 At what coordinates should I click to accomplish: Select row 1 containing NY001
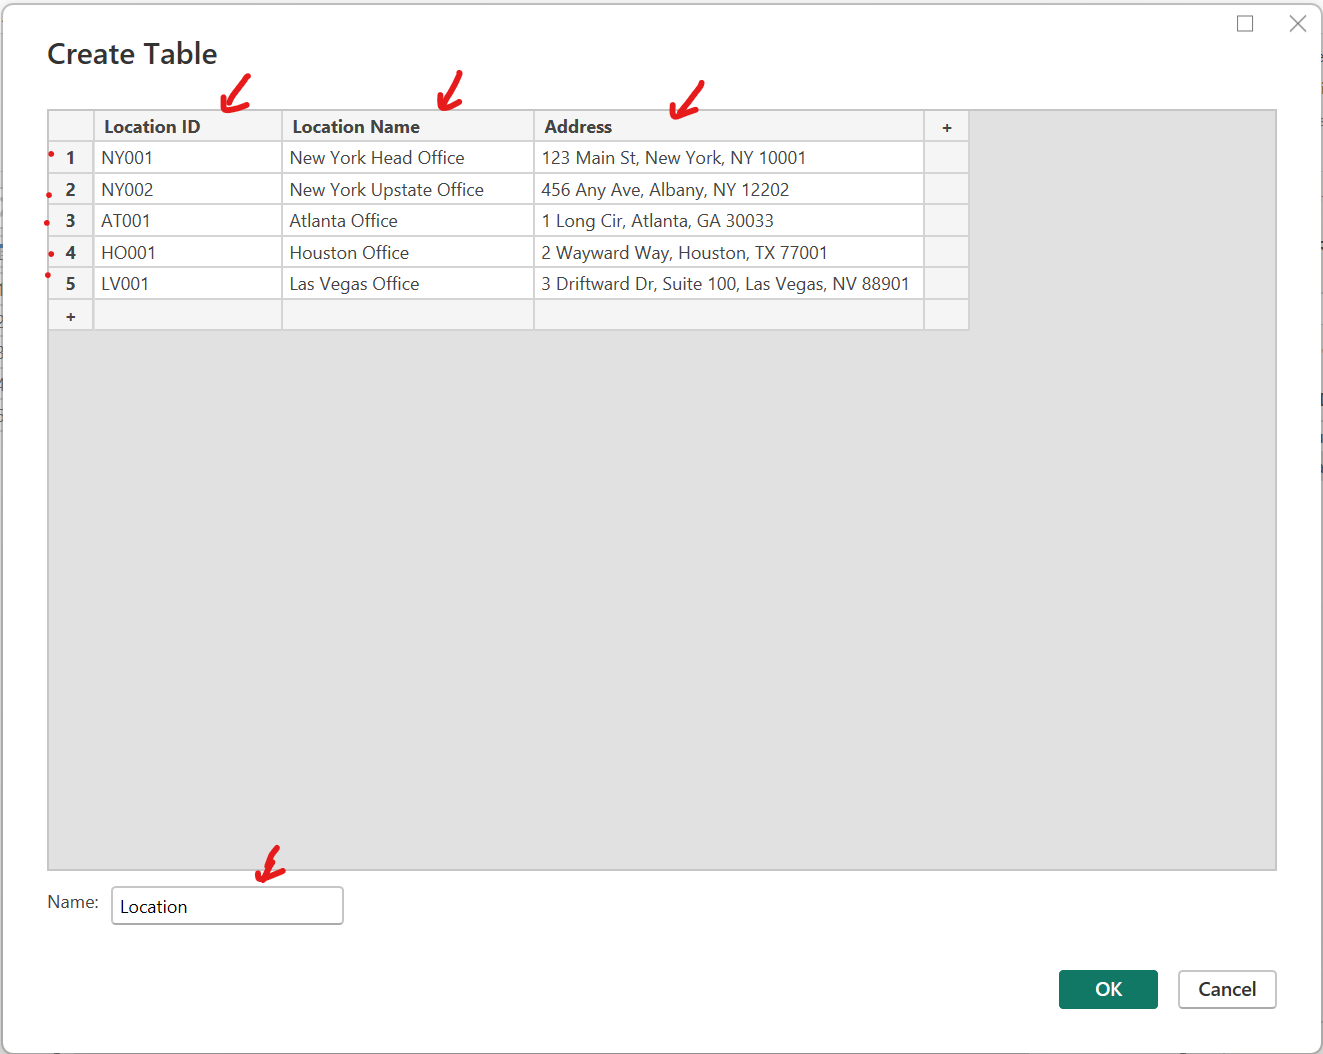[70, 157]
